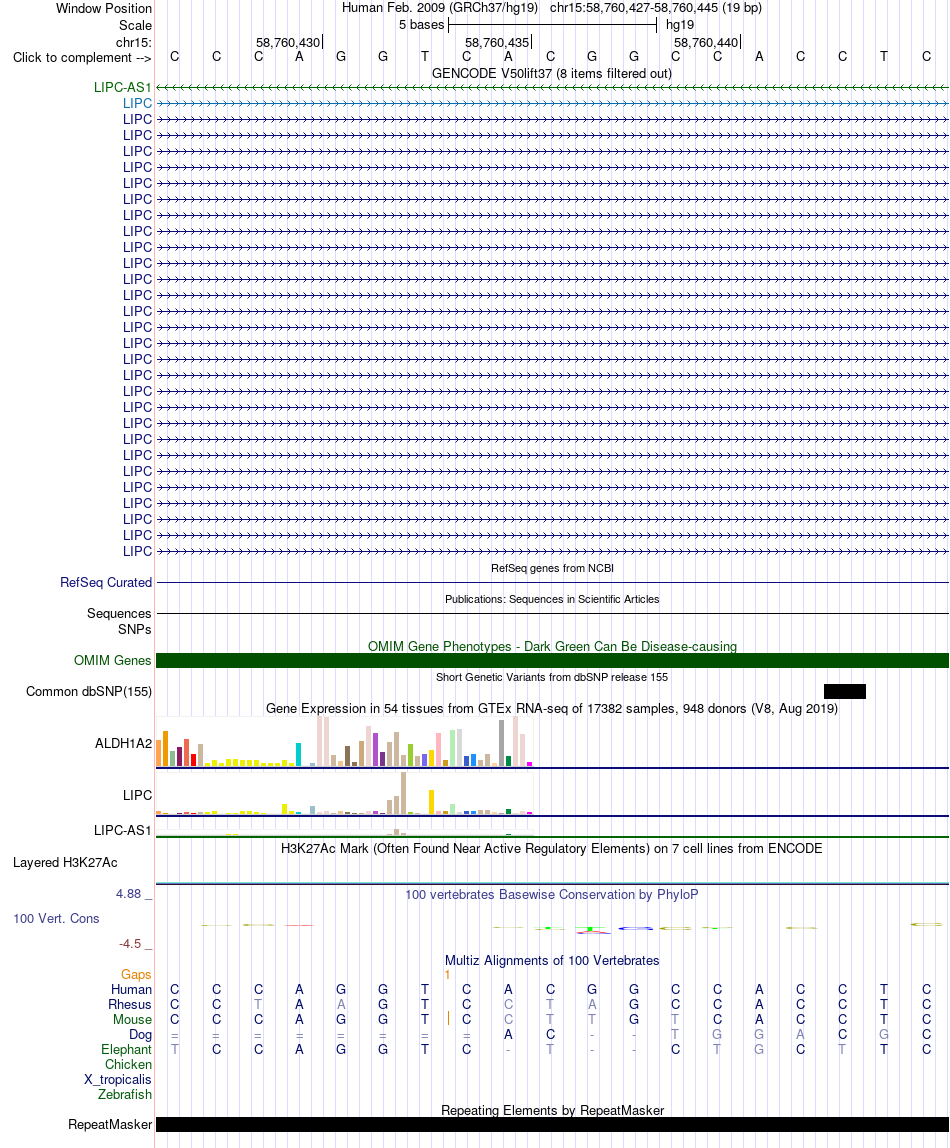Screen dimensions: 950x1148
Task: Click the '5 bases' scale bar
Action: (x=553, y=25)
